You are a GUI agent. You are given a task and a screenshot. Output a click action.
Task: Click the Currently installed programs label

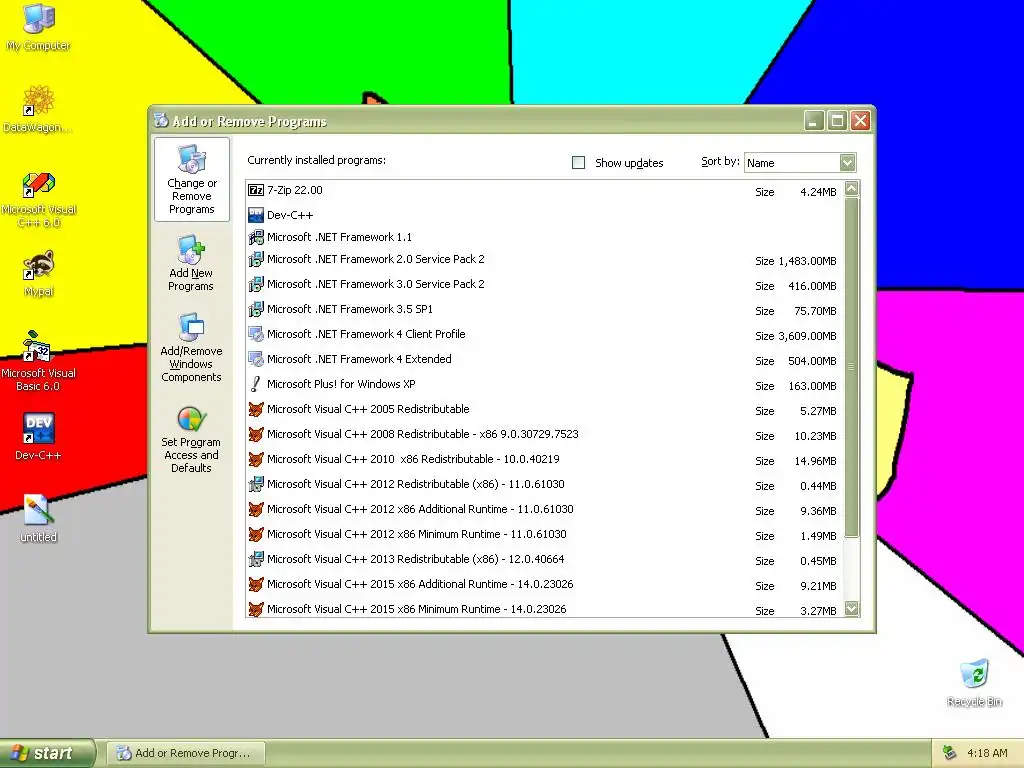click(317, 160)
